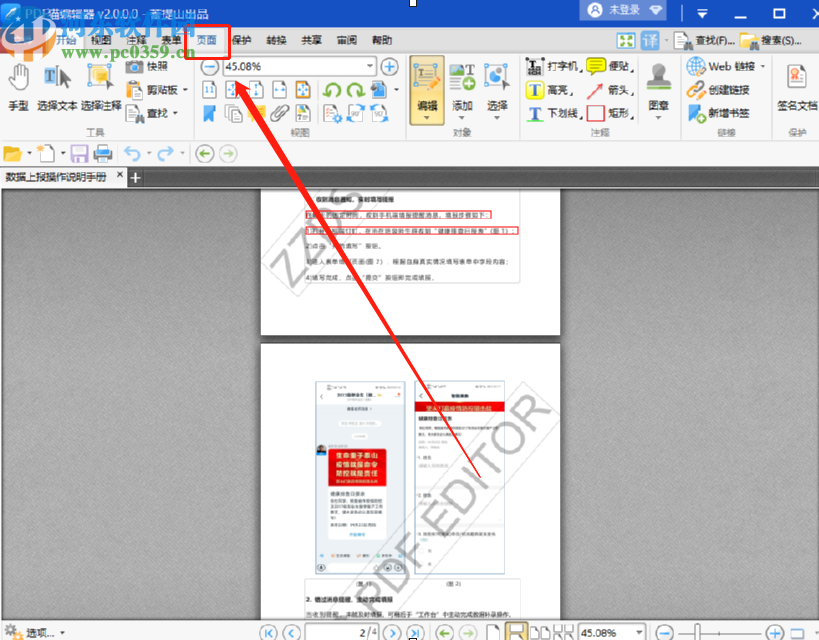
Task: Open the status bar zoom dropdown
Action: coord(639,633)
